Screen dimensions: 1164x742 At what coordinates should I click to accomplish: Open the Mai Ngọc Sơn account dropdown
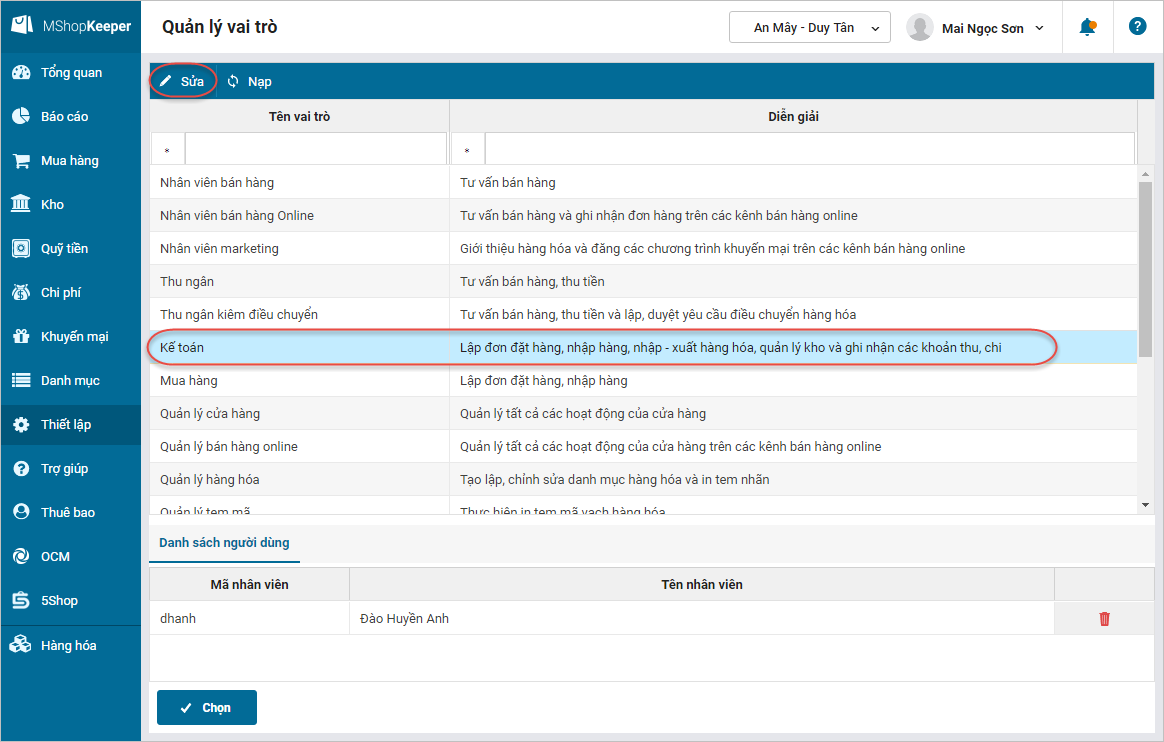click(x=975, y=28)
